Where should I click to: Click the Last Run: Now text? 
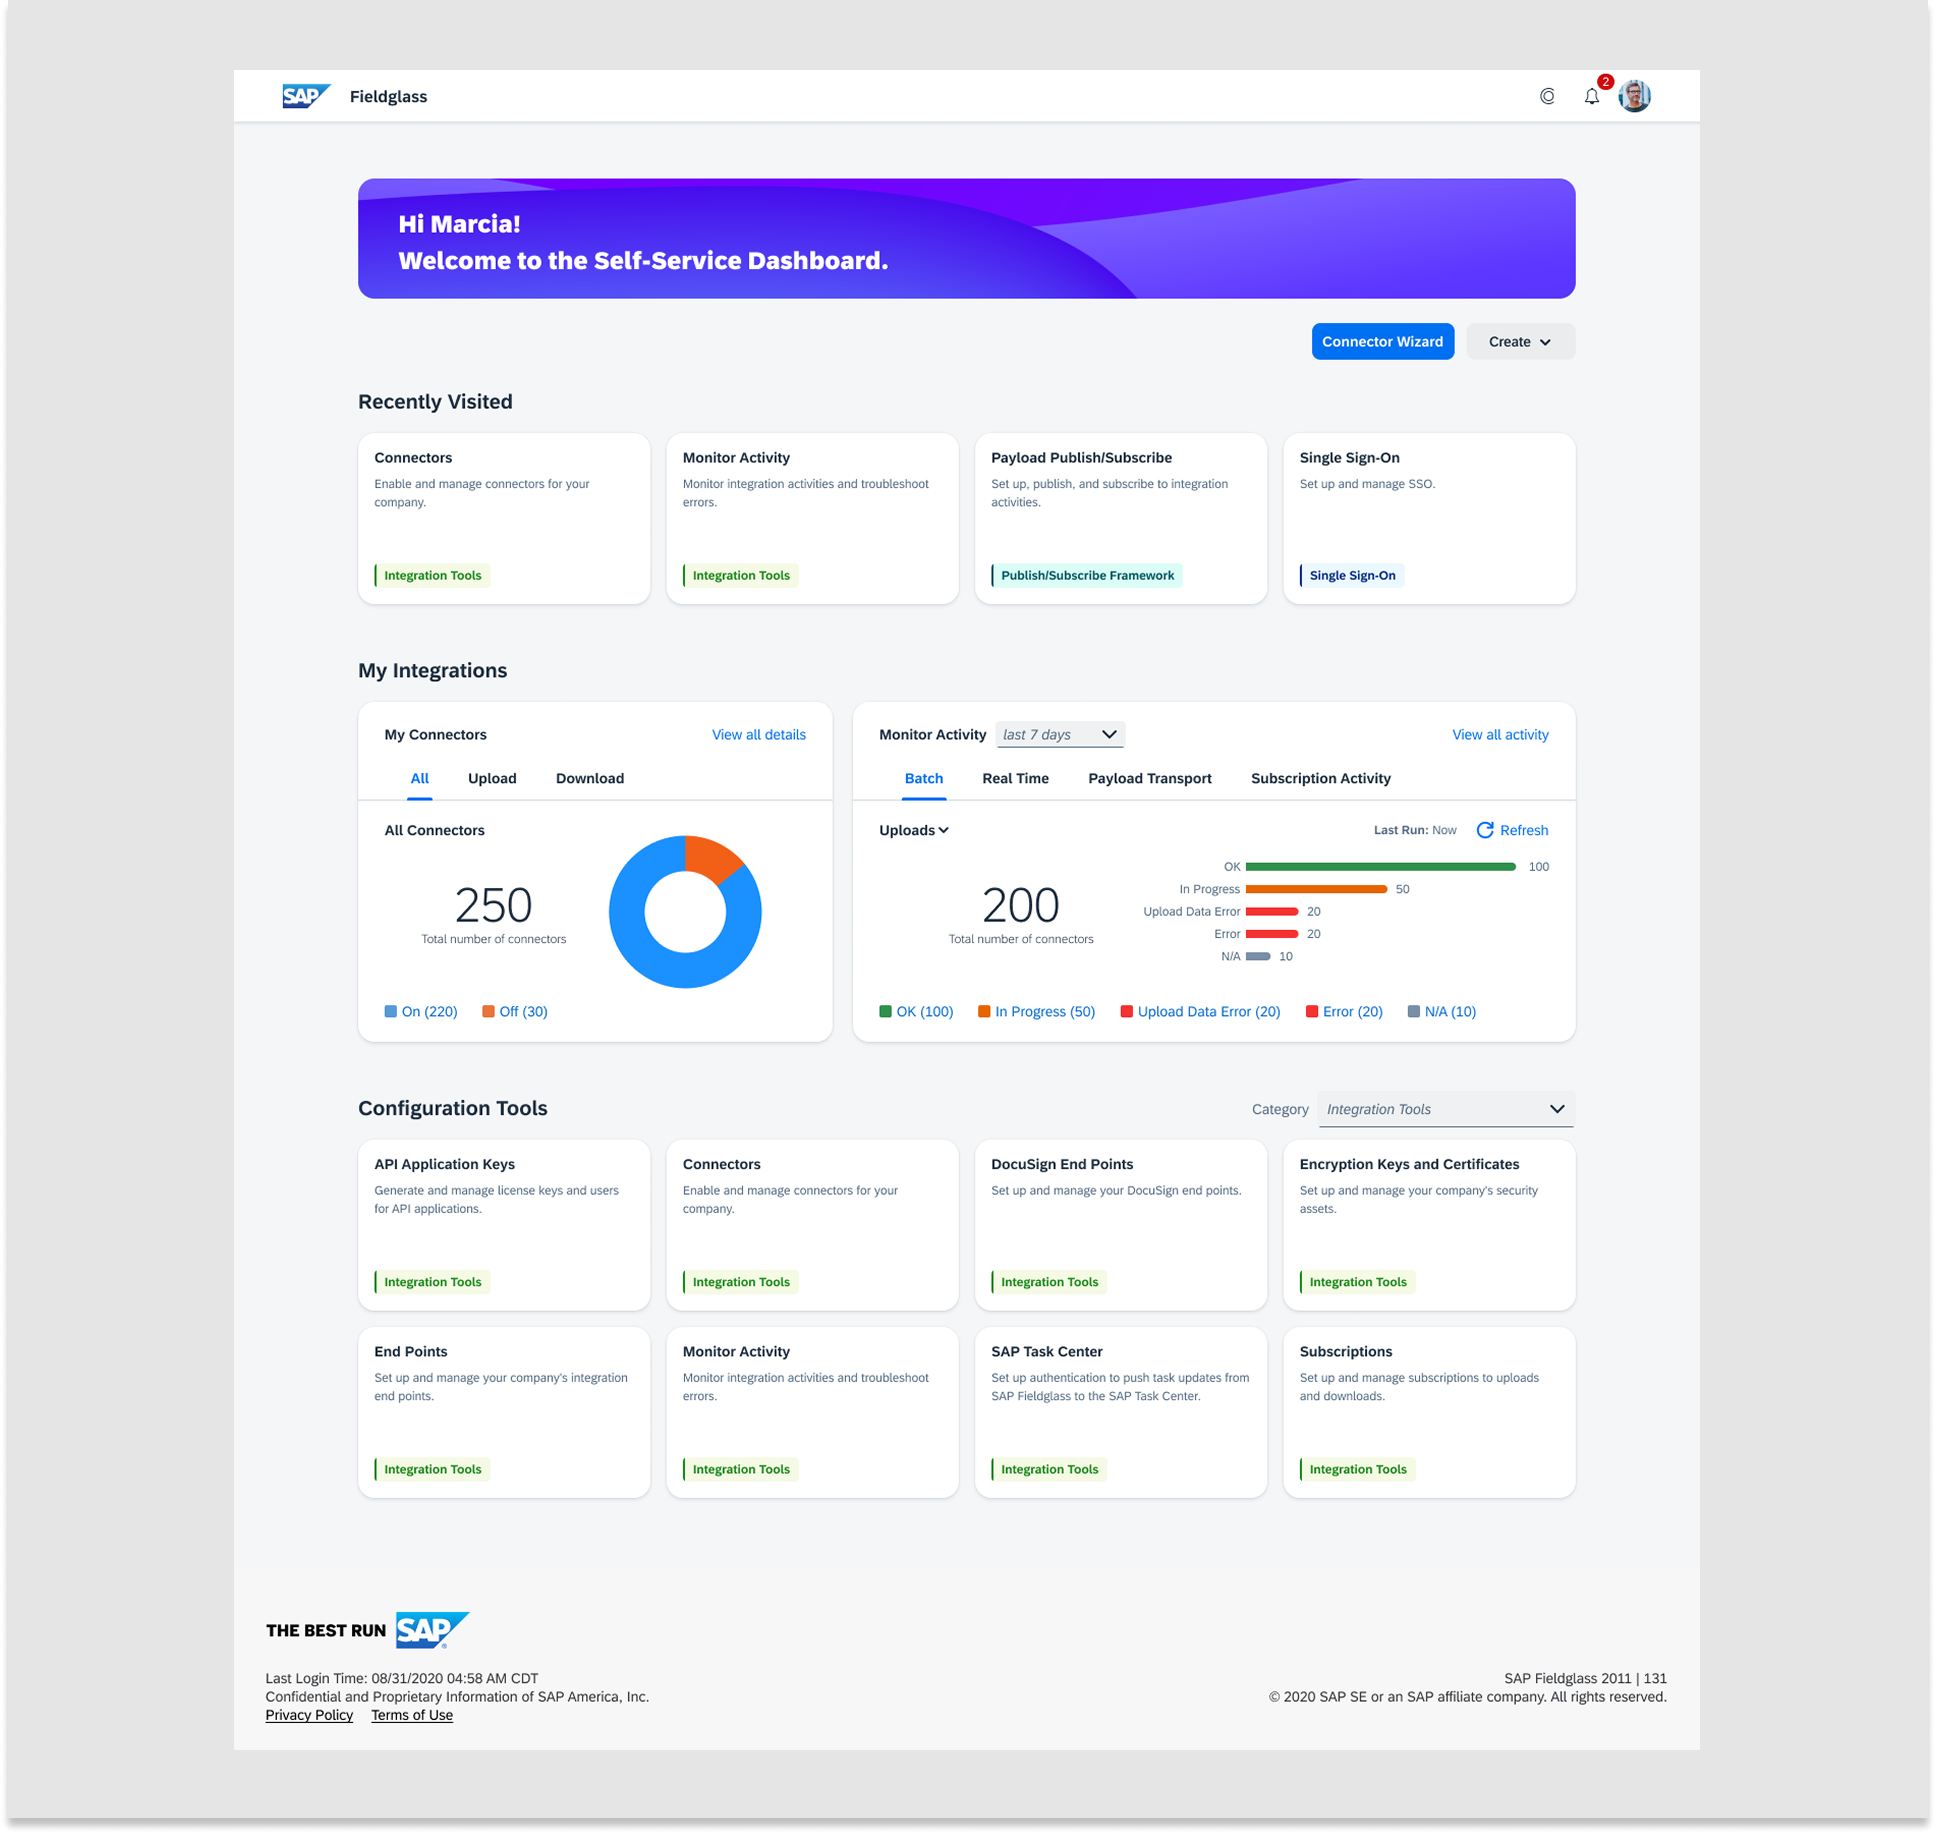click(1414, 830)
